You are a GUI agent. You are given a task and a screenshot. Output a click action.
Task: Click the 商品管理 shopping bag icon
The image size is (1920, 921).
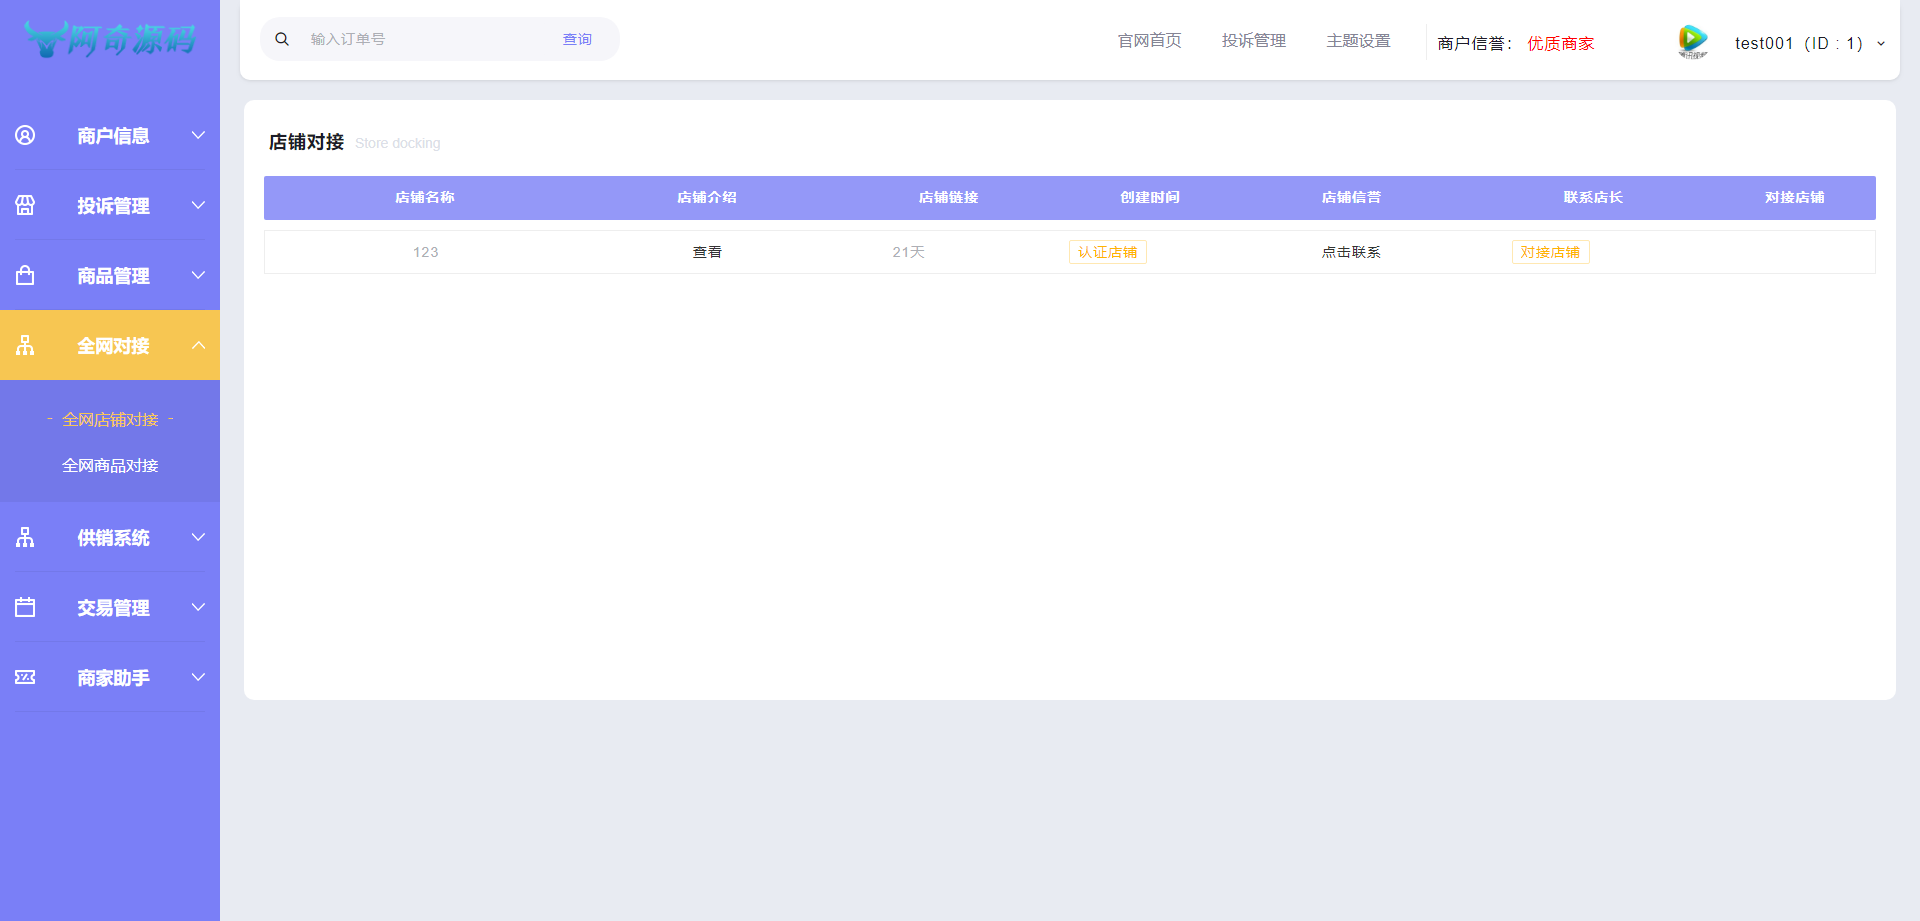(25, 275)
